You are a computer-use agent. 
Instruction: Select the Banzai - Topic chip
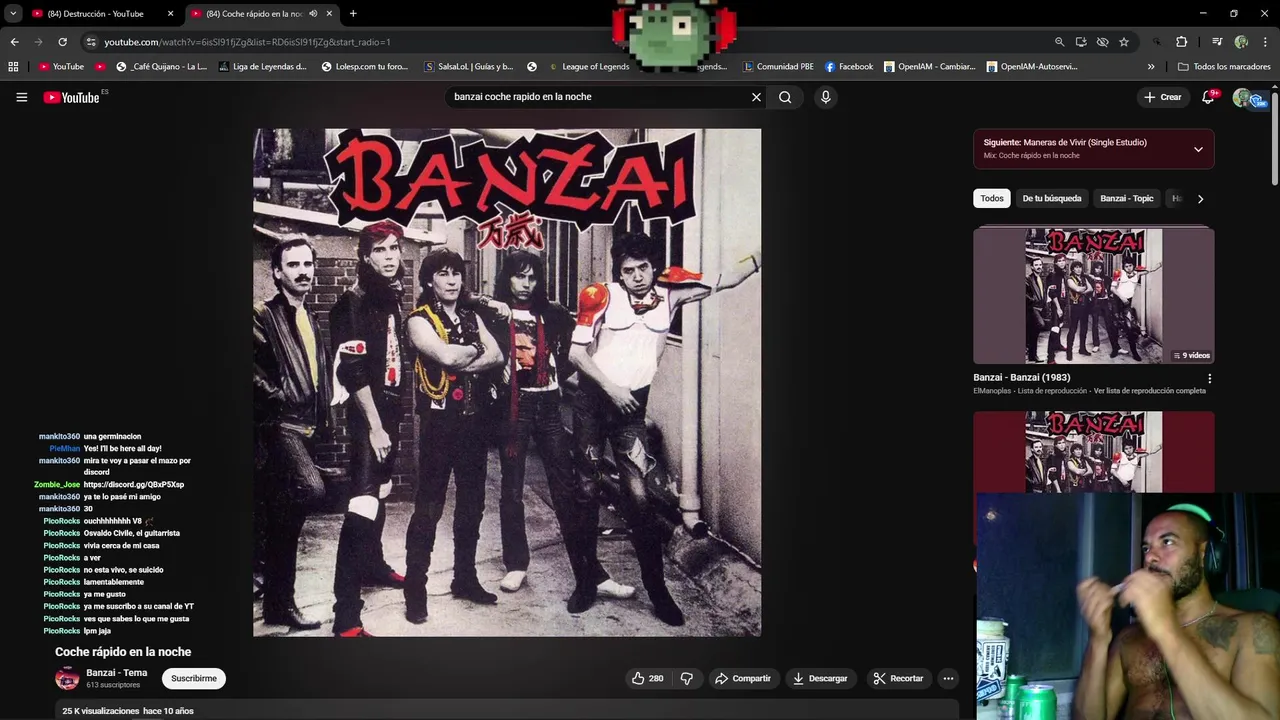tap(1127, 198)
